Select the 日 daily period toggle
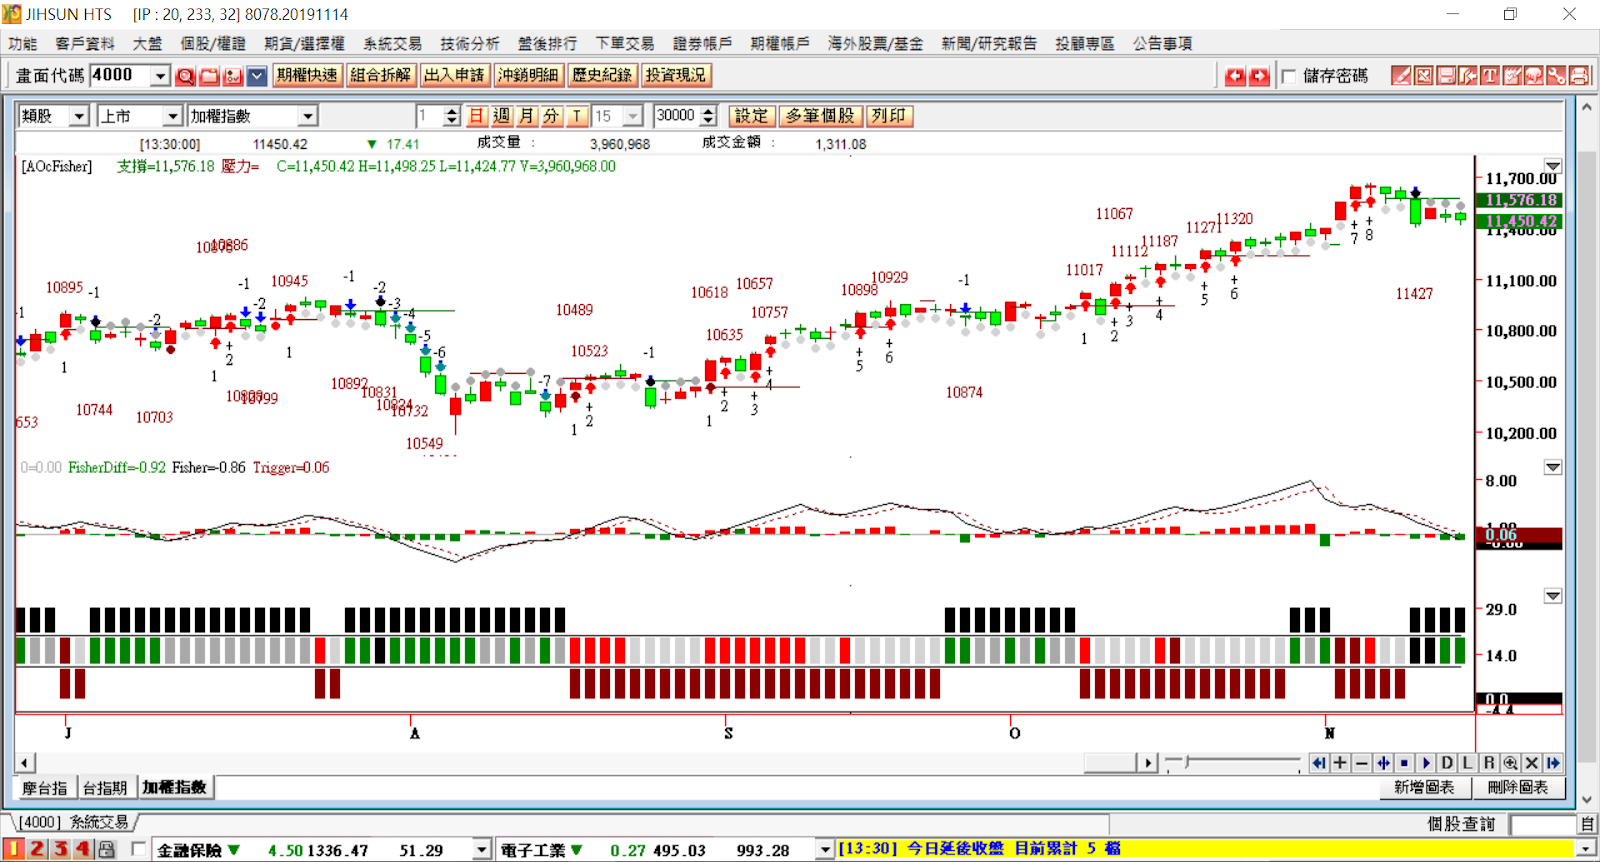This screenshot has height=862, width=1600. point(477,116)
